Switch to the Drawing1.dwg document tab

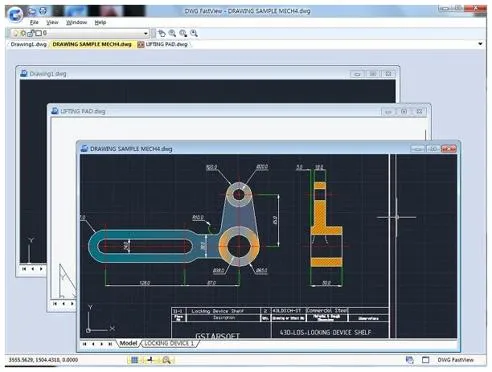pyautogui.click(x=29, y=44)
